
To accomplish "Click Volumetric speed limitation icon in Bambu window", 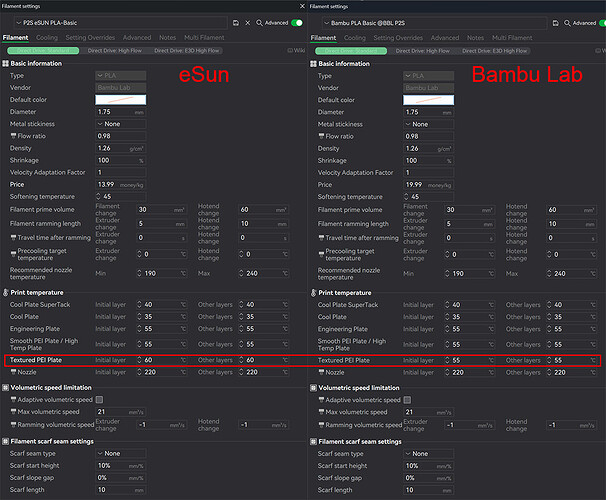I will point(313,388).
